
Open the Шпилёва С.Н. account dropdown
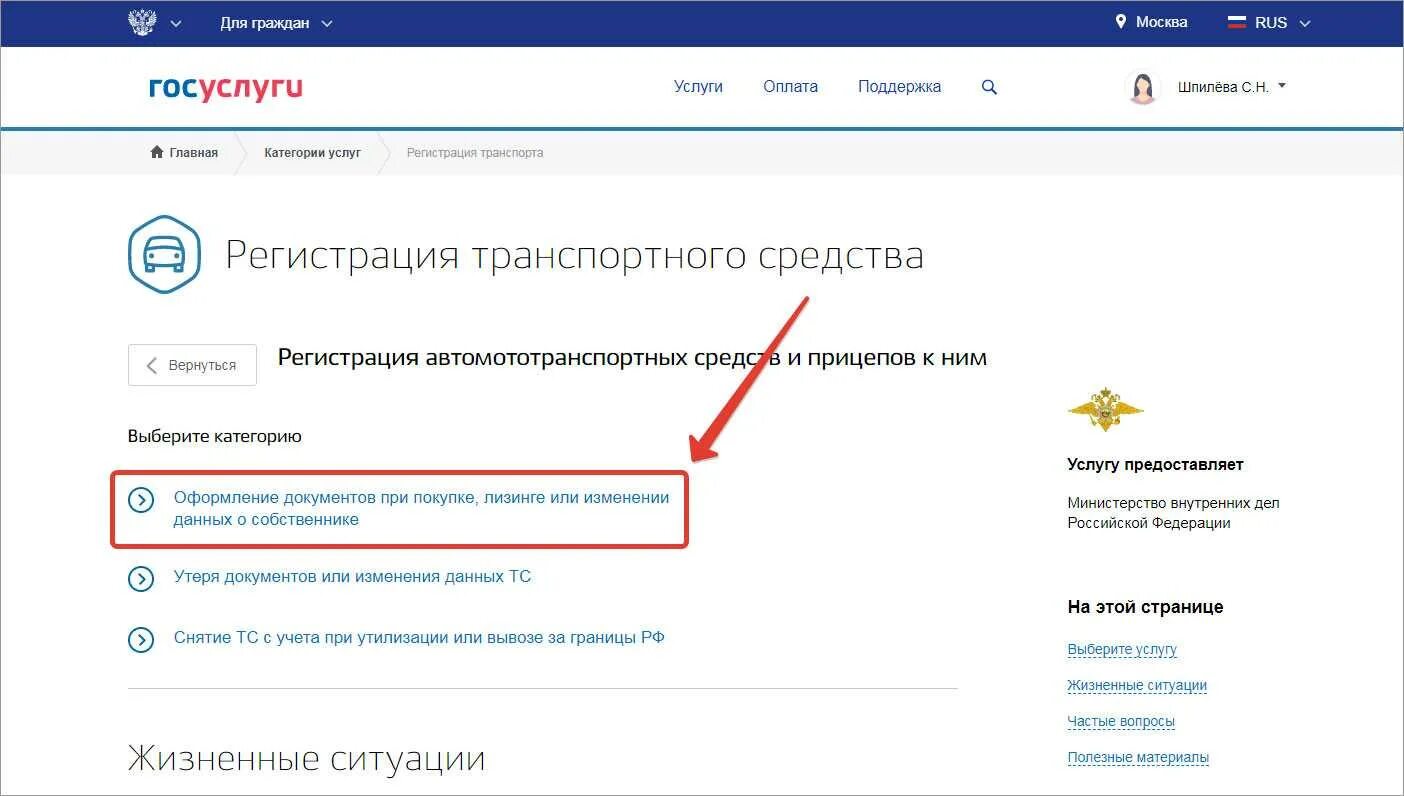1232,87
